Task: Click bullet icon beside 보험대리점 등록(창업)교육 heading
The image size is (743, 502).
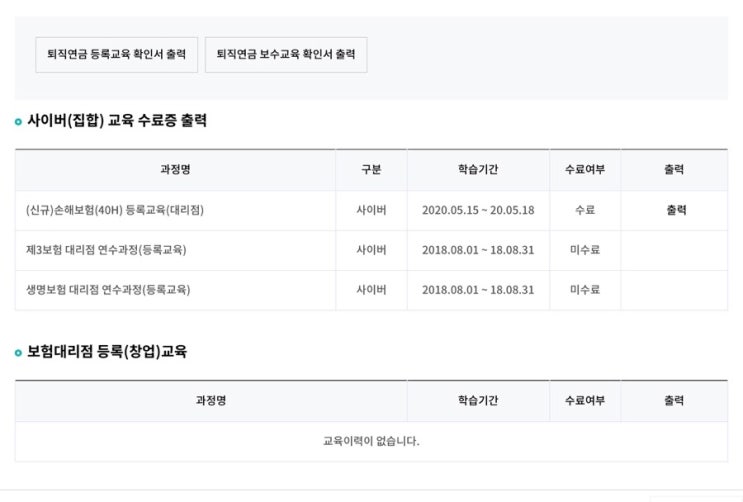Action: coord(18,353)
